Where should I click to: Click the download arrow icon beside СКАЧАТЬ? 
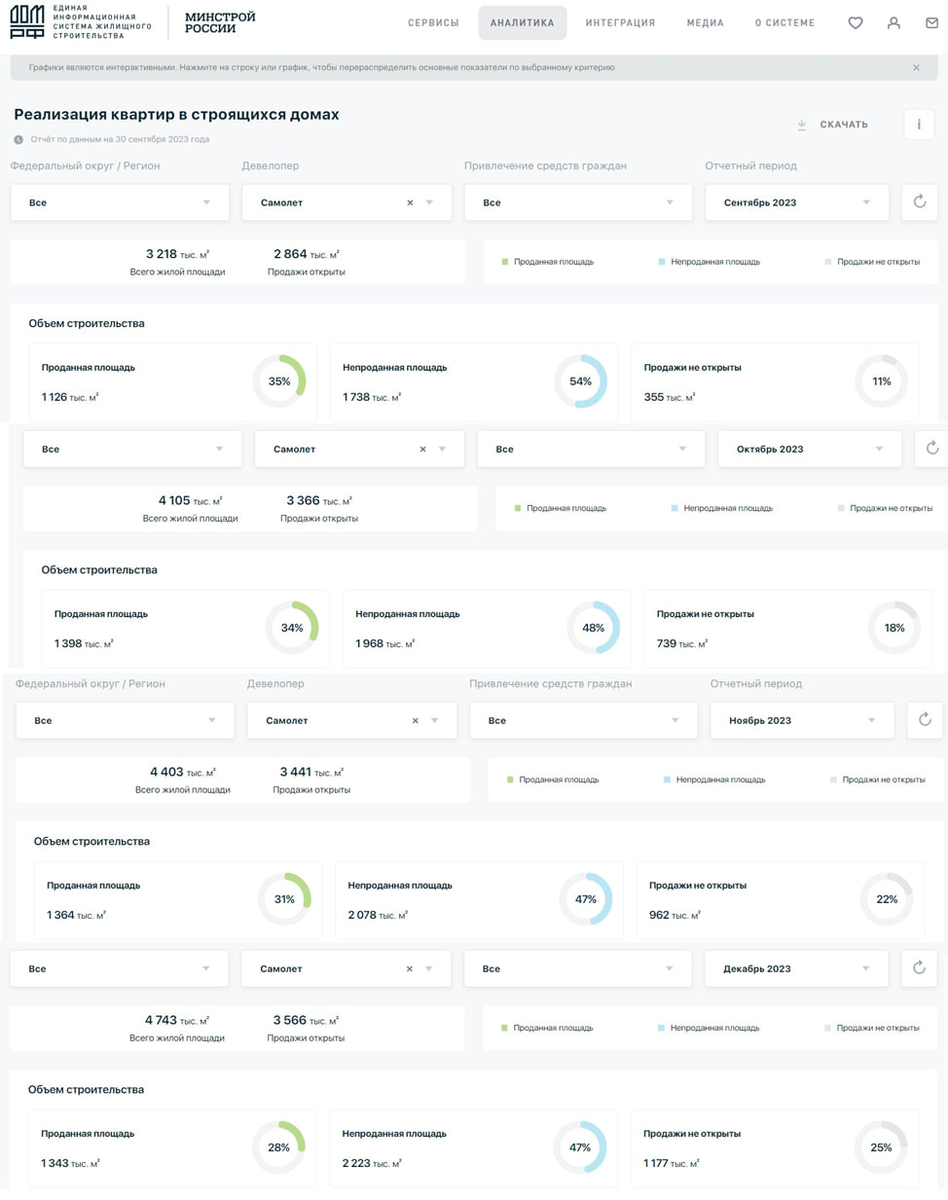coord(802,125)
